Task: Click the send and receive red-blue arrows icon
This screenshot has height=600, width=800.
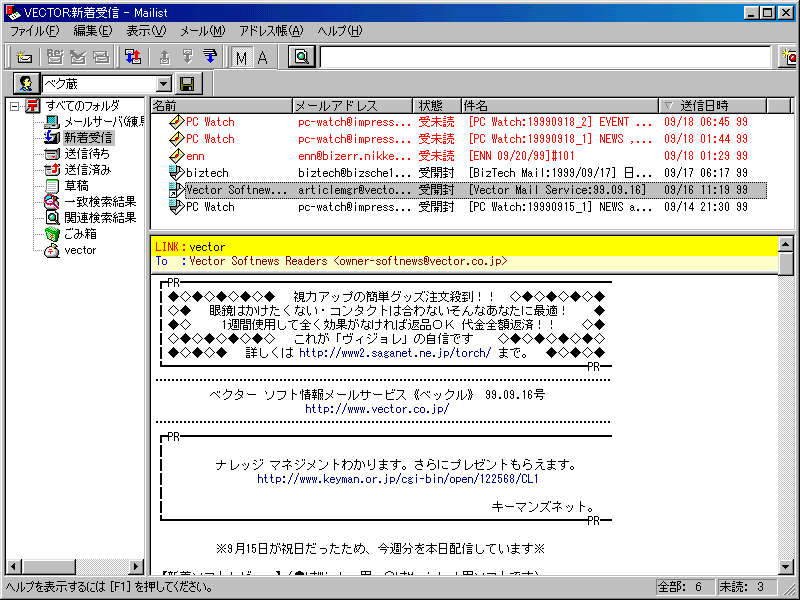Action: (x=133, y=57)
